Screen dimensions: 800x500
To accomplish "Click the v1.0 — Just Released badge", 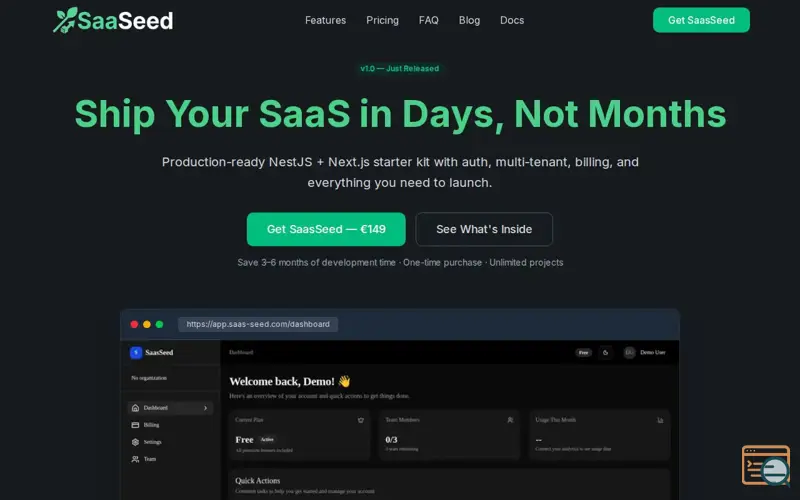I will (399, 68).
